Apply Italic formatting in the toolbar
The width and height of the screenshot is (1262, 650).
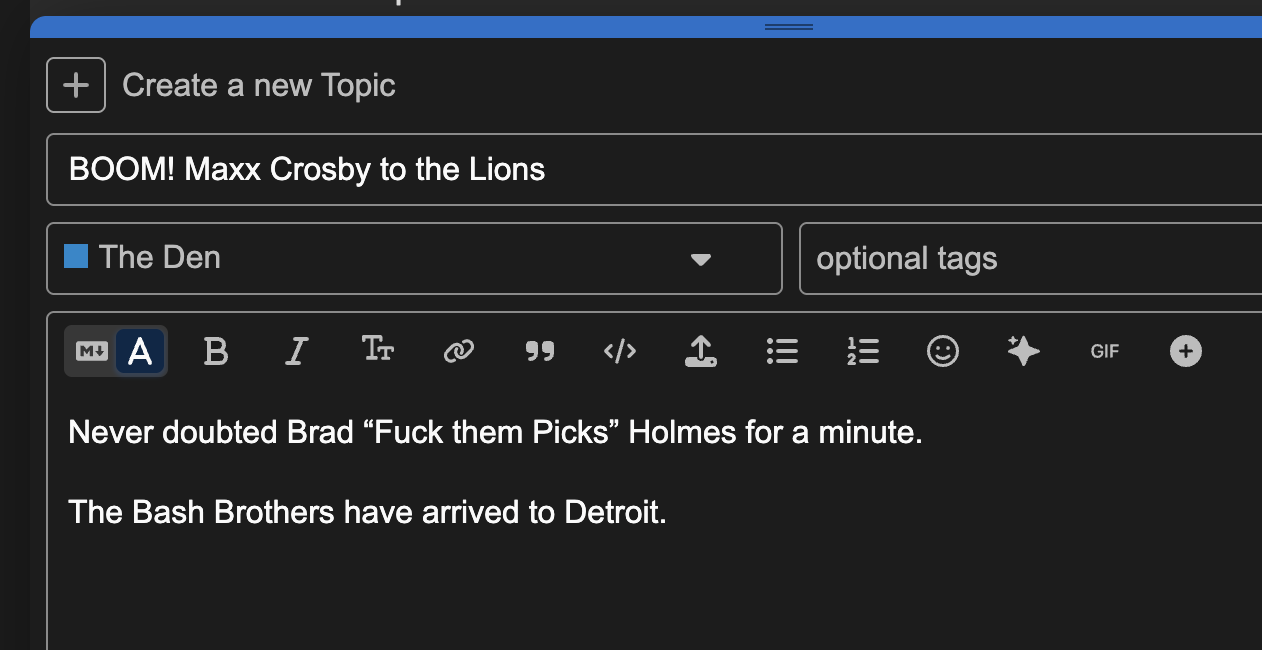(296, 351)
